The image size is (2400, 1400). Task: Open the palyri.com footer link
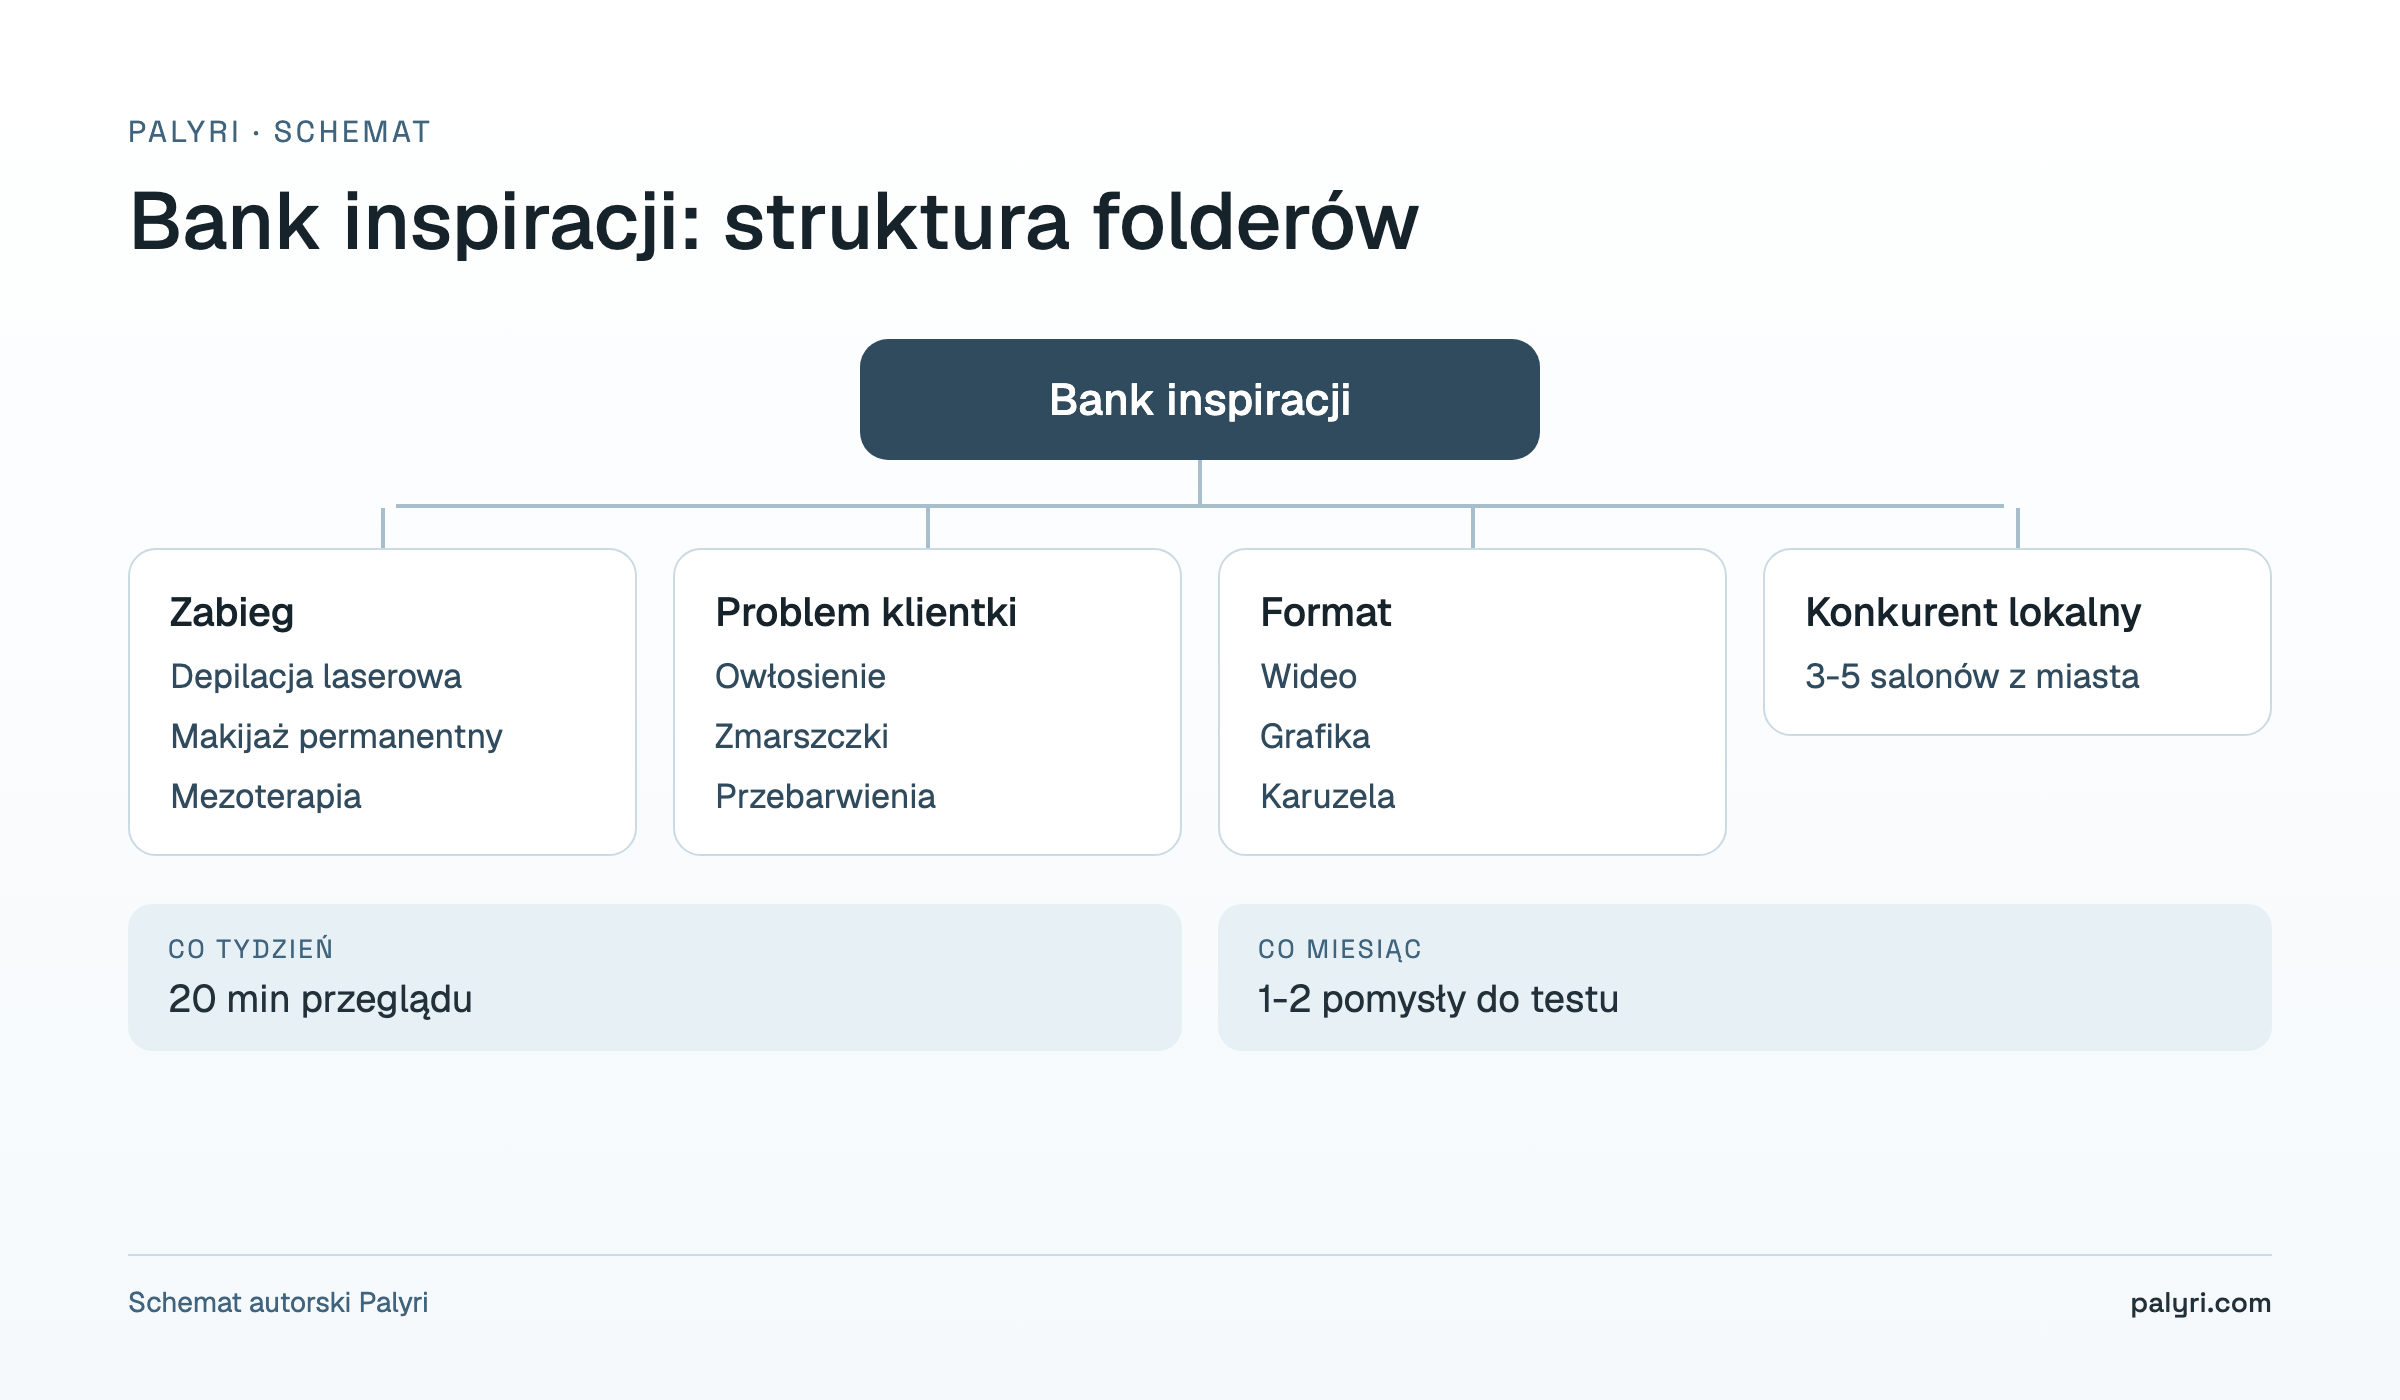[2201, 1303]
